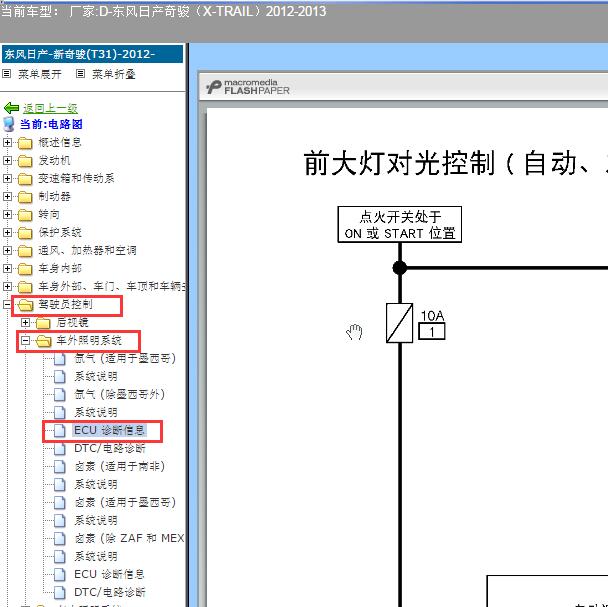Click the open 车外照明系统 folder icon
Viewport: 608px width, 607px height.
tap(44, 341)
